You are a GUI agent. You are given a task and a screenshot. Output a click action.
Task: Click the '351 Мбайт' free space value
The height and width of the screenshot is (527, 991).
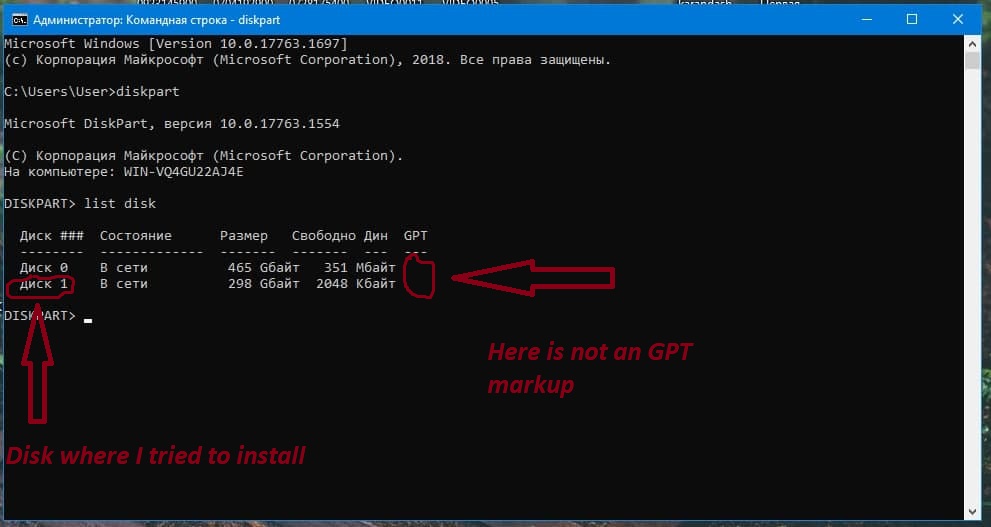(360, 268)
